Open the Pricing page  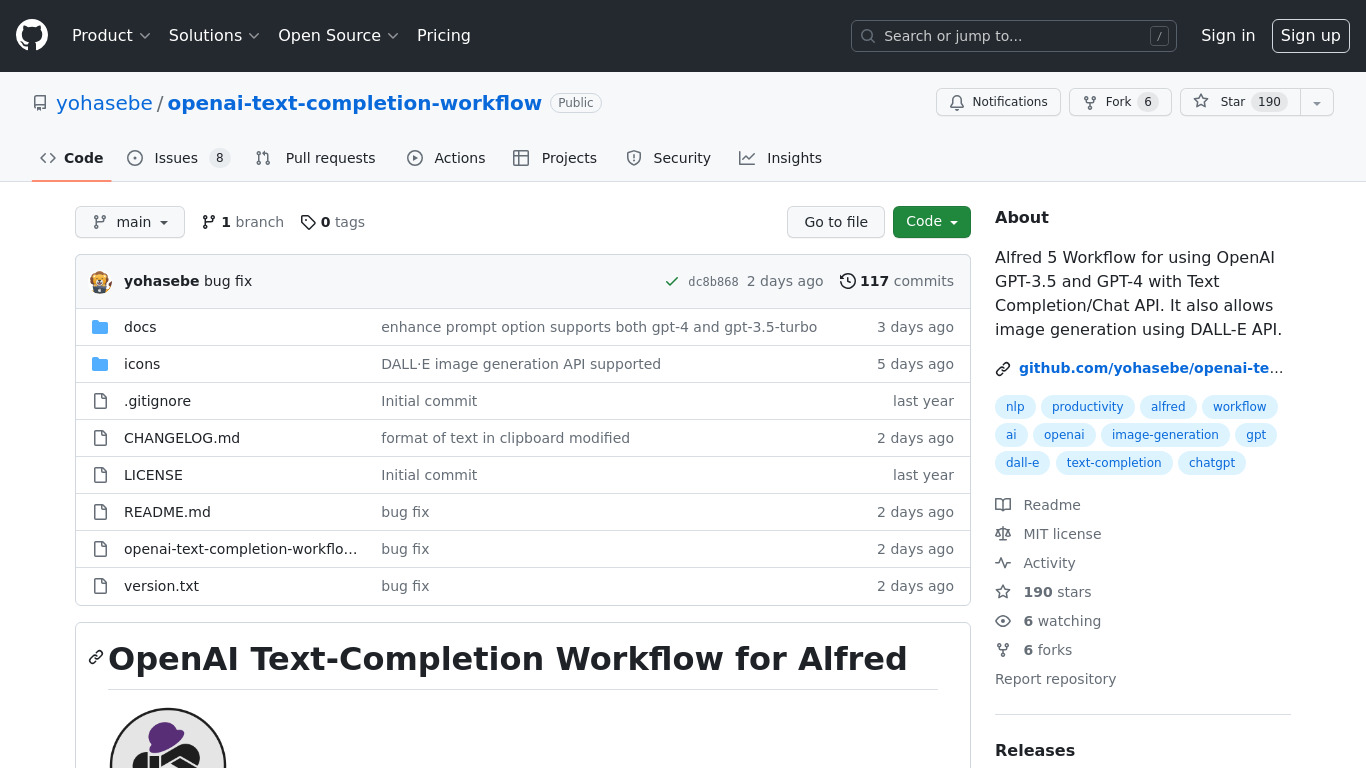[444, 35]
